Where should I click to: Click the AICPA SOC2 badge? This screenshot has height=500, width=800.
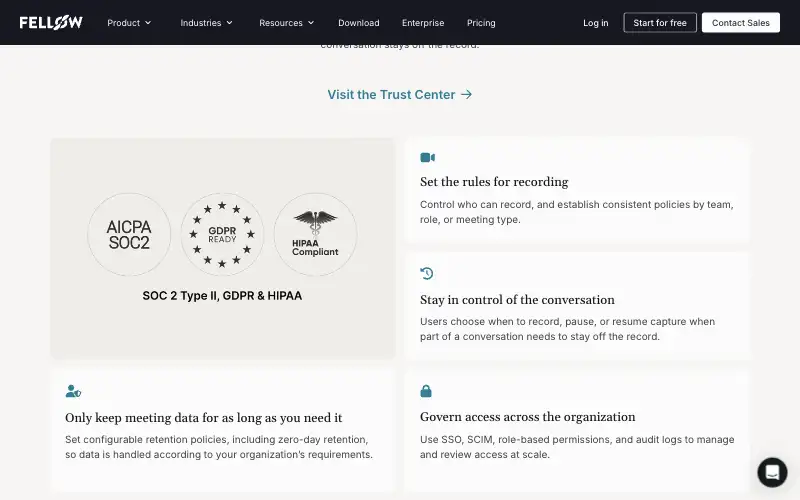[x=129, y=234]
